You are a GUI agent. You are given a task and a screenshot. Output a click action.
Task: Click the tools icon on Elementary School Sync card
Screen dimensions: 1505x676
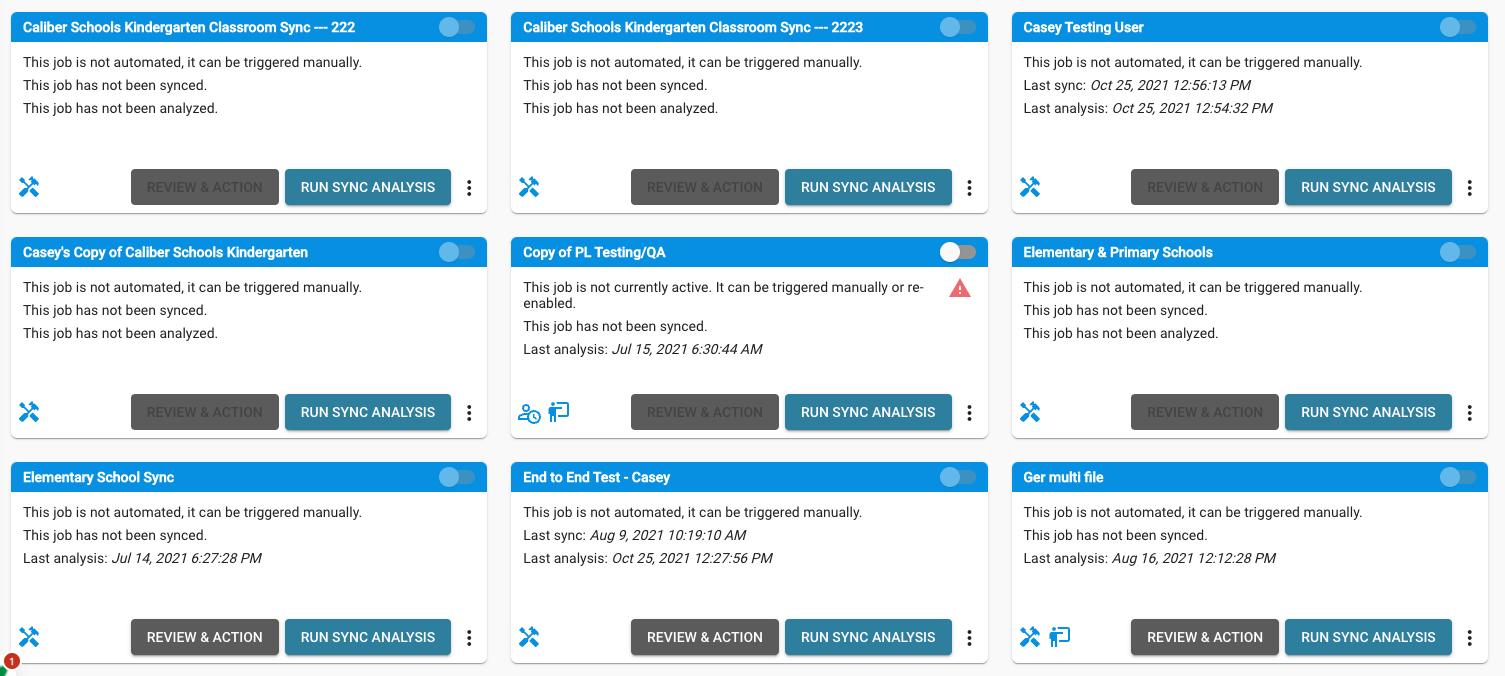click(x=29, y=637)
